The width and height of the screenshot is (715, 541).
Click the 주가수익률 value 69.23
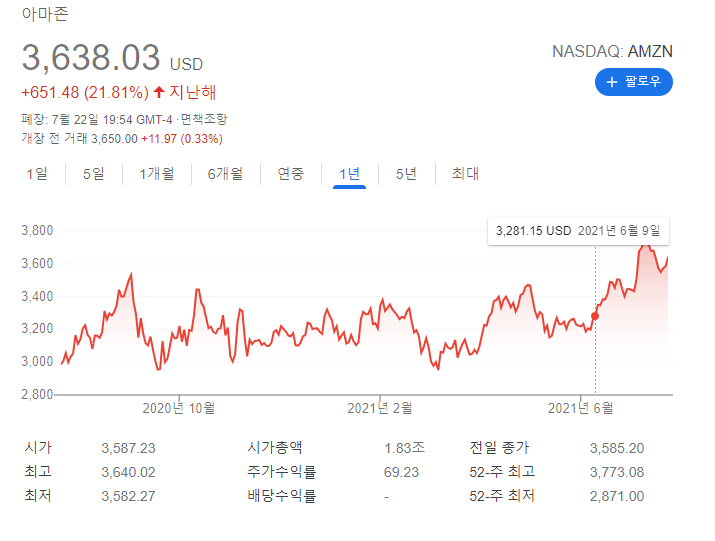[x=401, y=472]
